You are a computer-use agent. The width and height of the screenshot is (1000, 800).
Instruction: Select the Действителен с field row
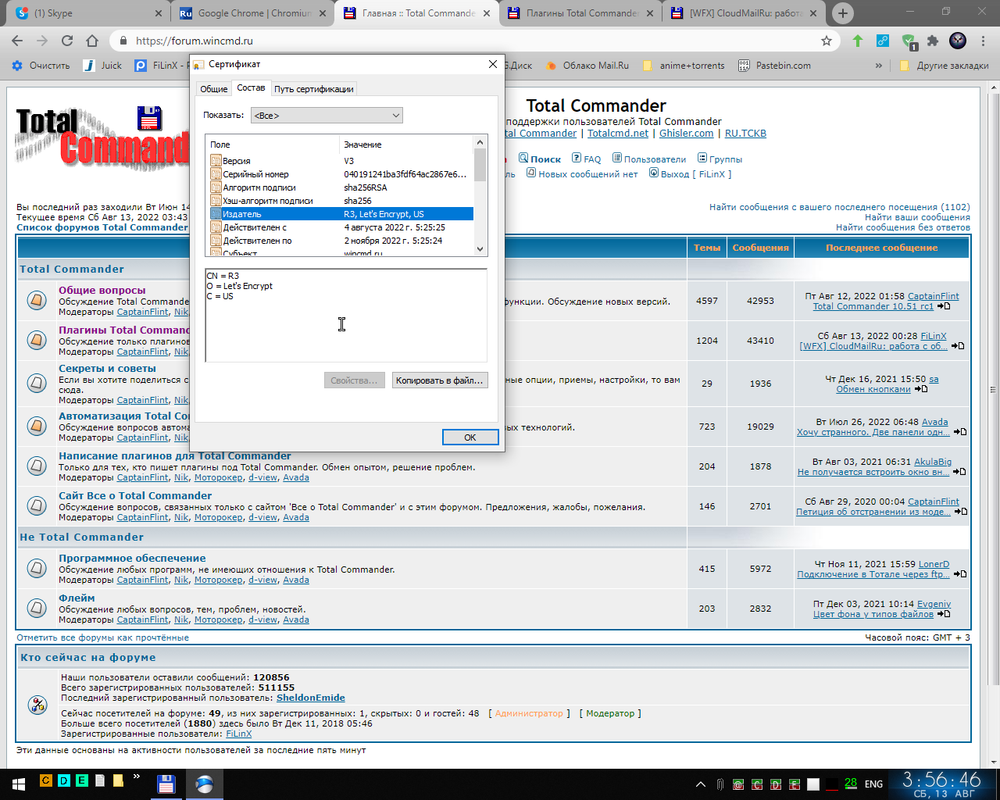tap(341, 227)
